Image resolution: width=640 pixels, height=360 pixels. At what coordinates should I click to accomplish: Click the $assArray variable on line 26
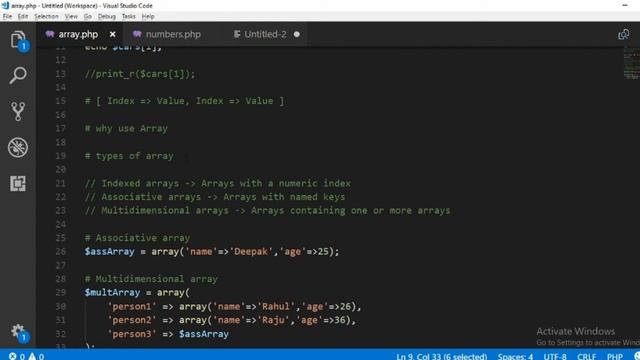109,251
